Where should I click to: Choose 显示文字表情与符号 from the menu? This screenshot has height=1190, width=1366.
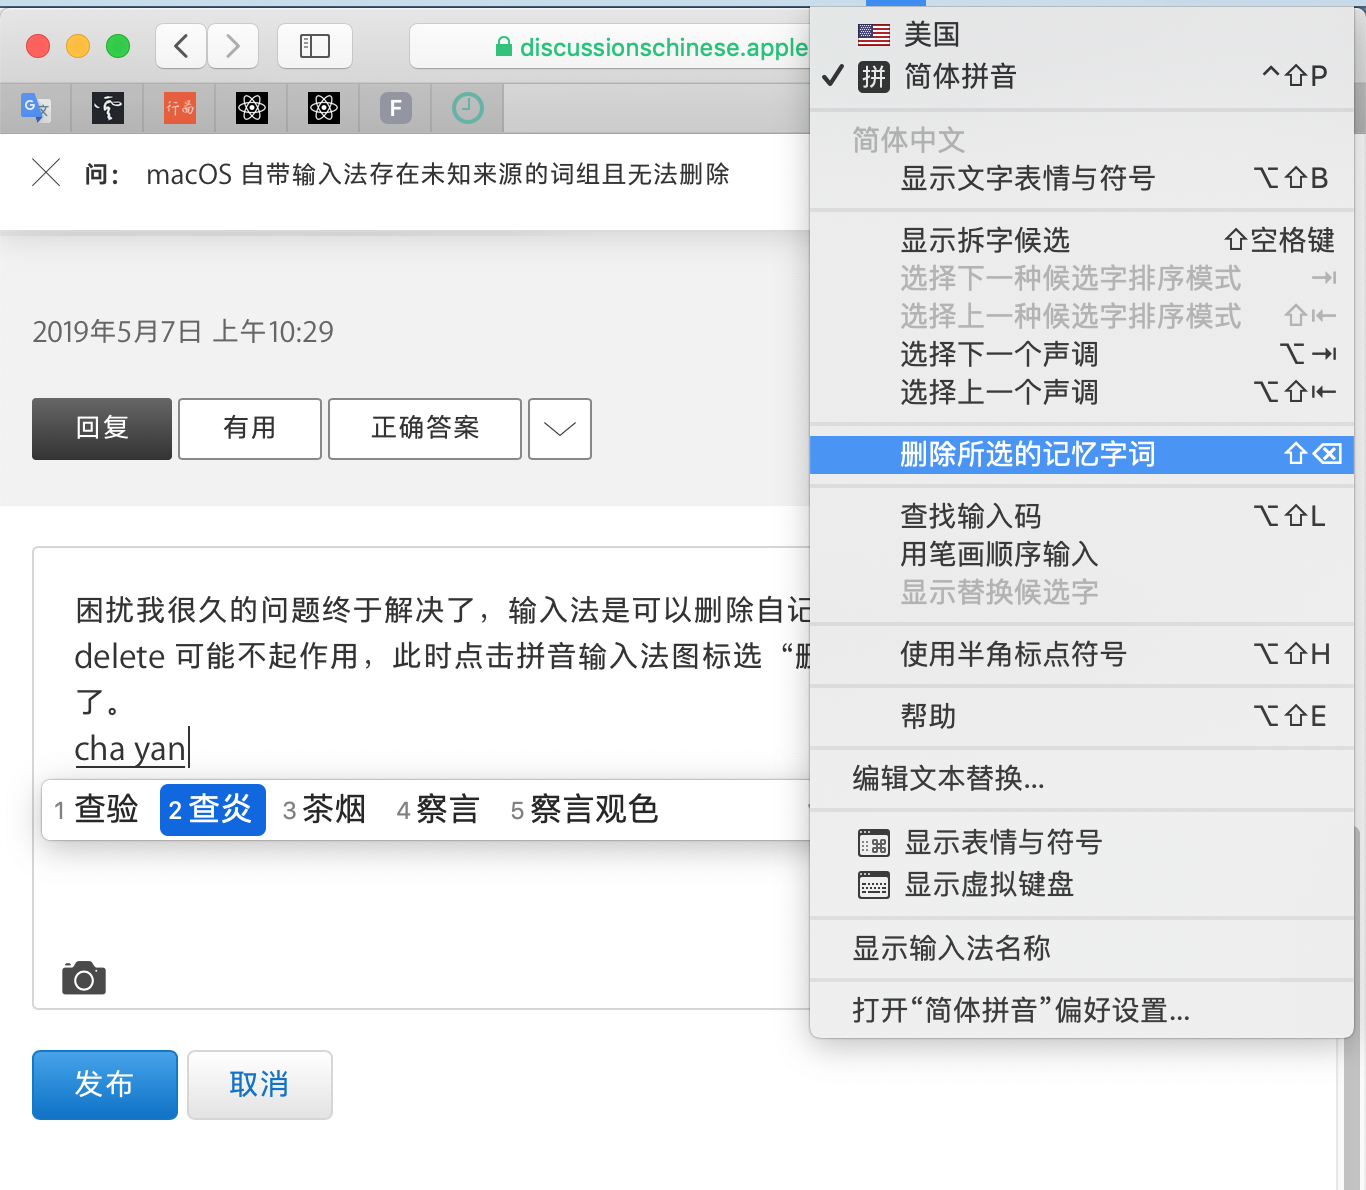[x=1027, y=178]
